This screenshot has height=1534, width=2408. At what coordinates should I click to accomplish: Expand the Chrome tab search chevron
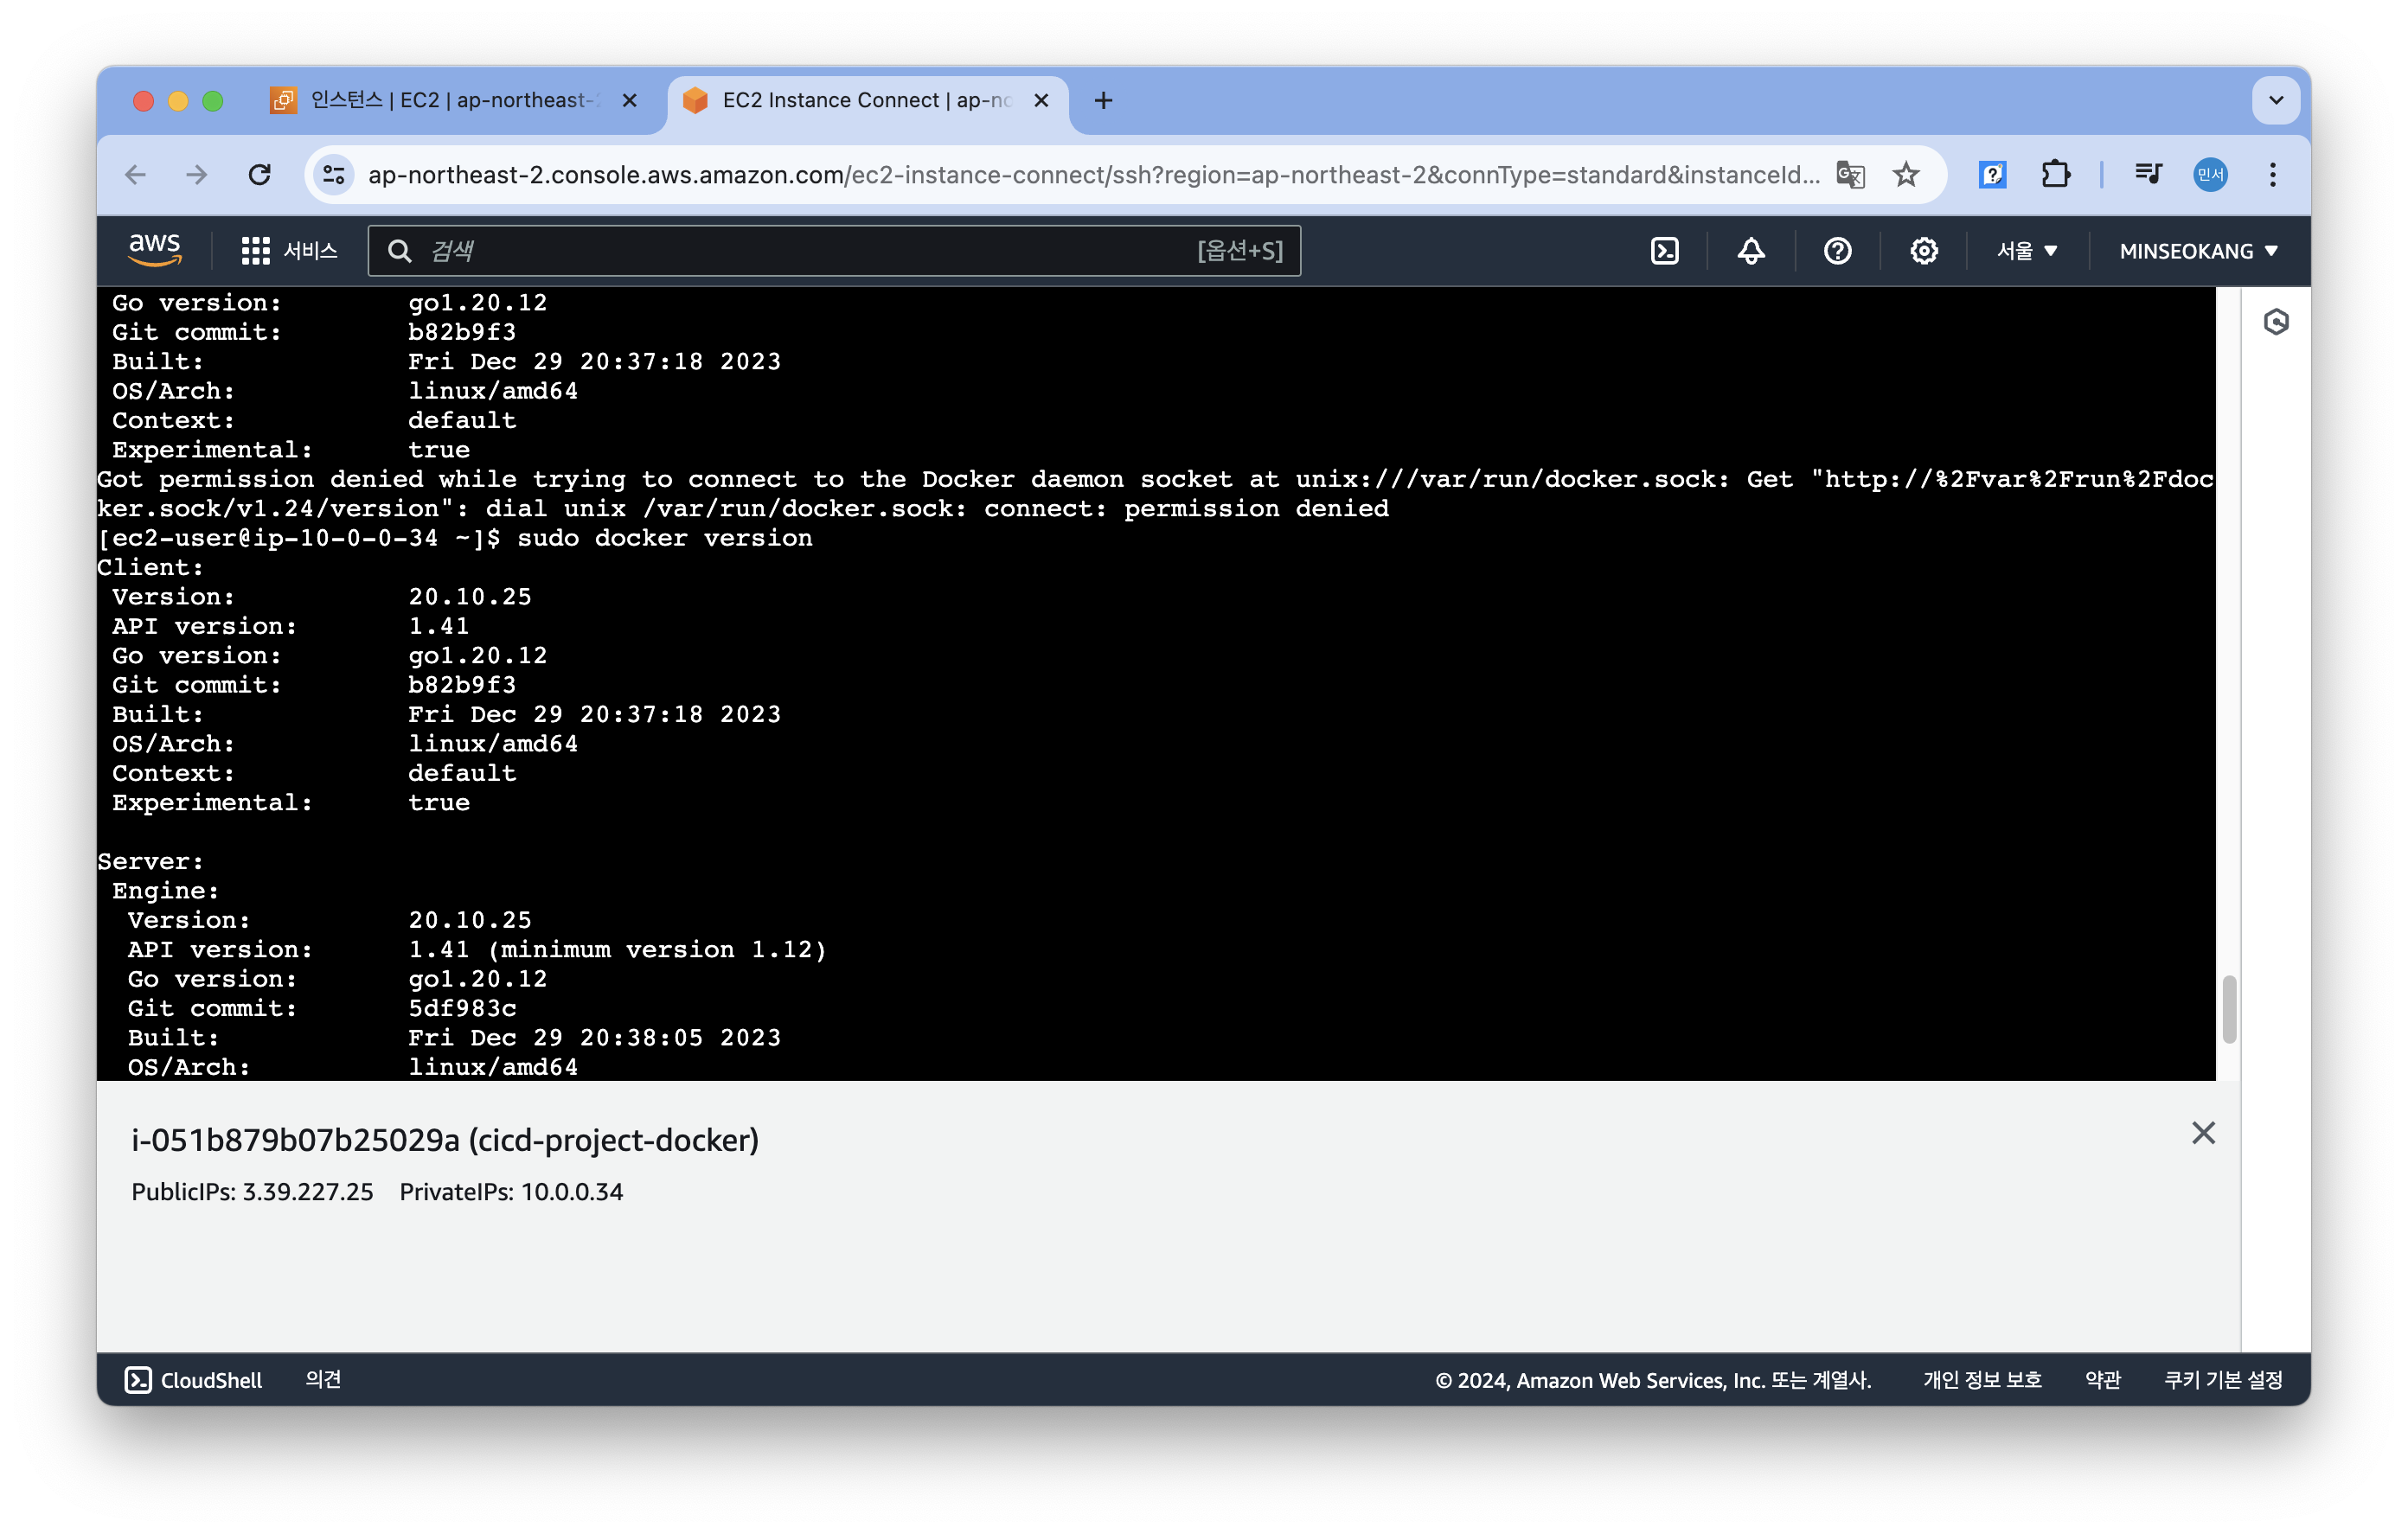[x=2276, y=100]
